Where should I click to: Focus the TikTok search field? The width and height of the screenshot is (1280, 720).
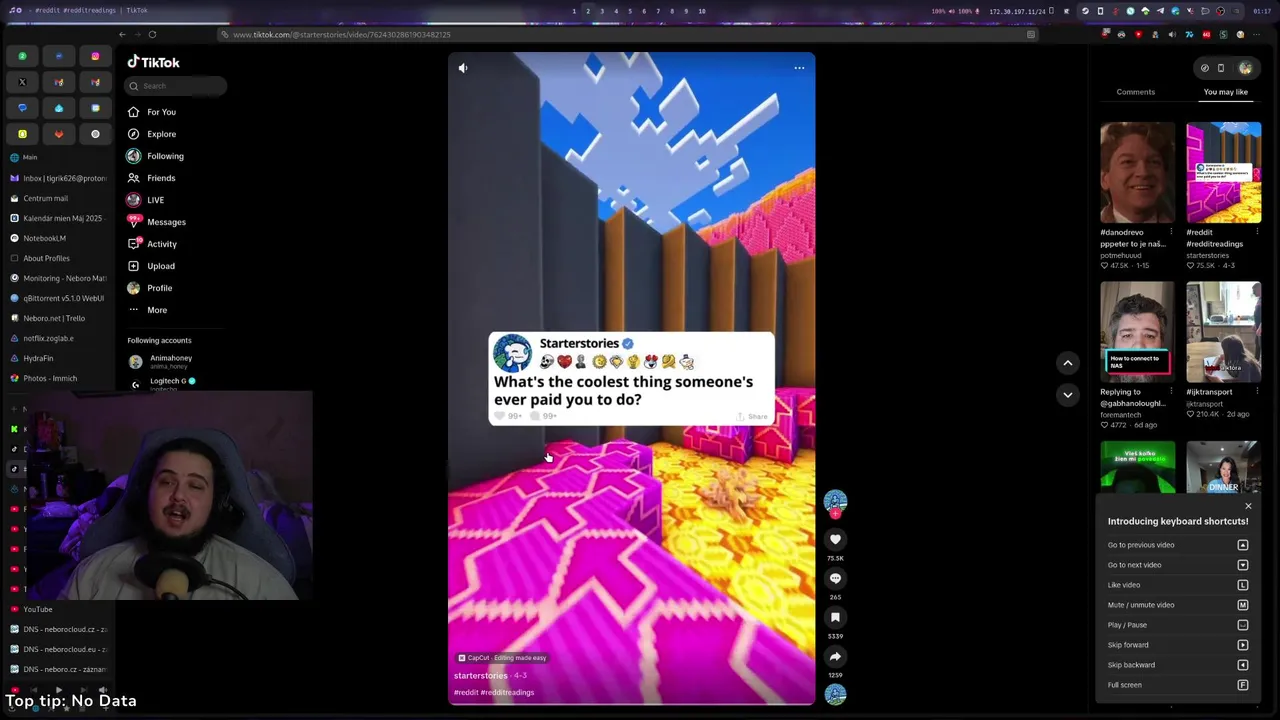[176, 86]
